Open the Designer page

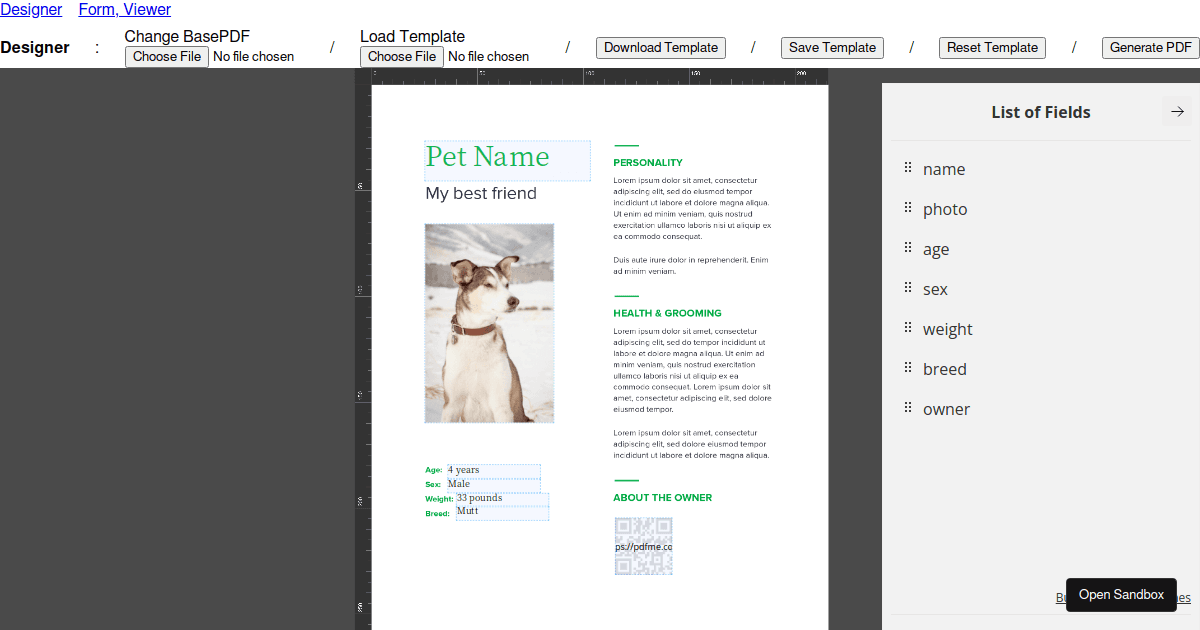(31, 9)
